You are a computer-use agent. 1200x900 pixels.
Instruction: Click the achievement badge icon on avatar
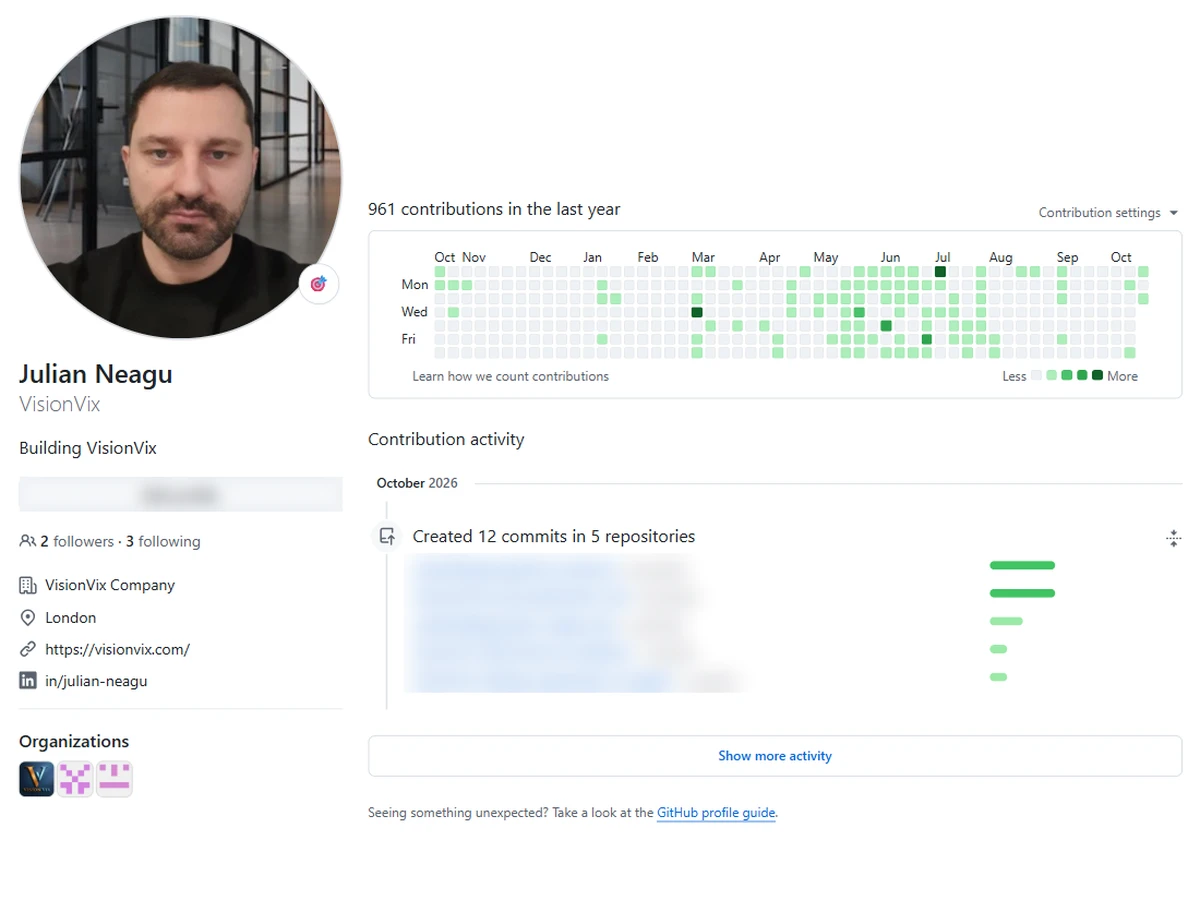[x=319, y=284]
